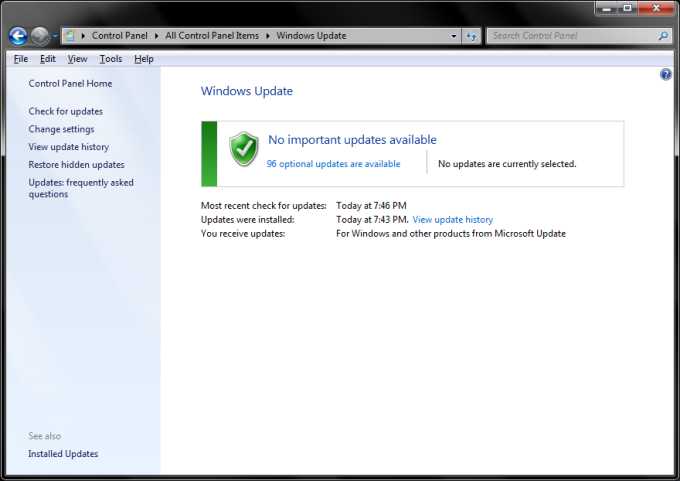Click Most recent check for updates label

[263, 206]
